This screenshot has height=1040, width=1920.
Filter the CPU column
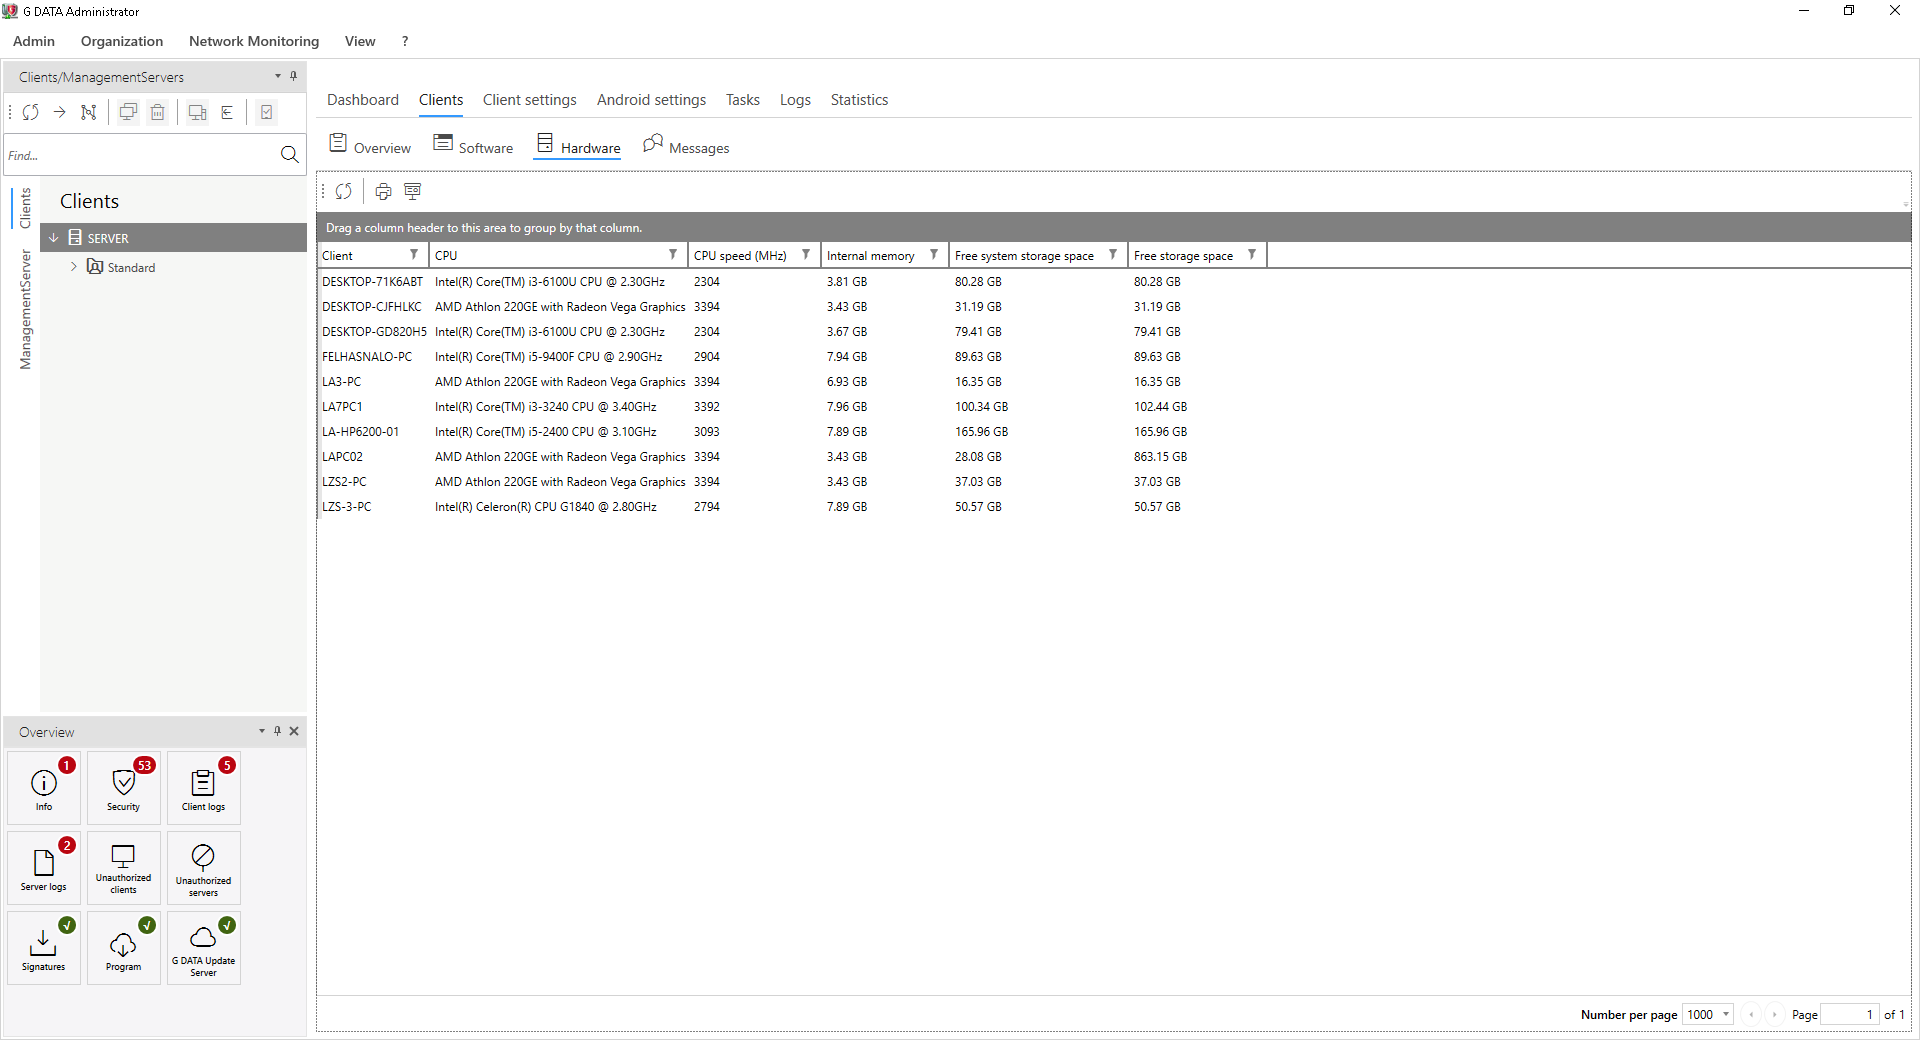click(x=673, y=255)
